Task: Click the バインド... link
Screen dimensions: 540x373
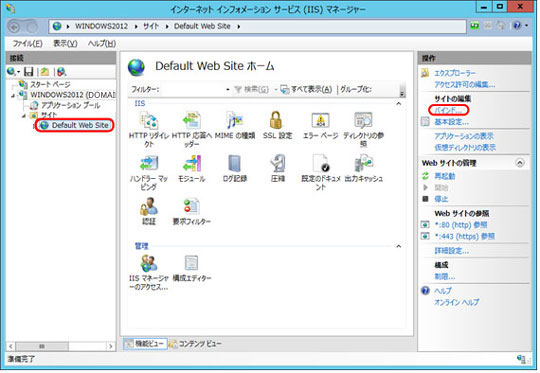Action: (x=448, y=110)
